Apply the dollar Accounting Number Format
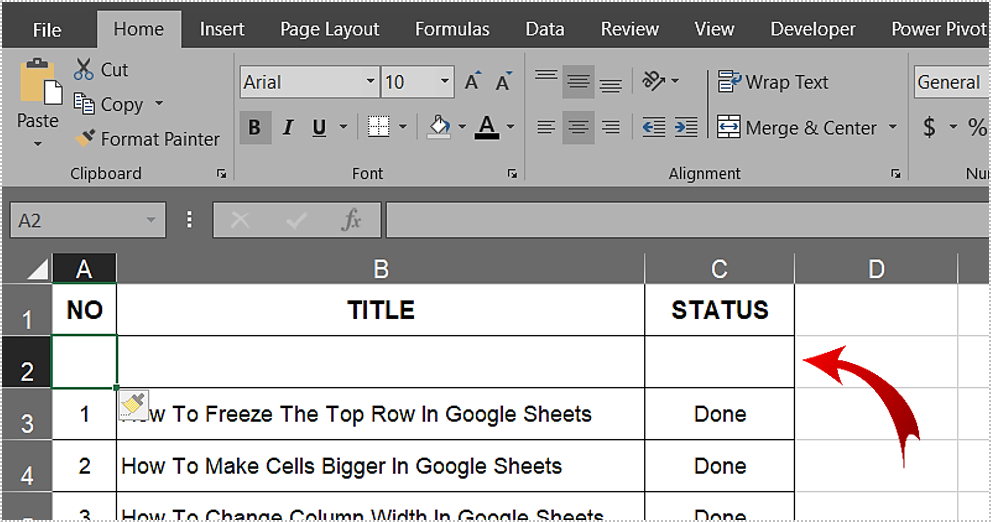 (929, 127)
